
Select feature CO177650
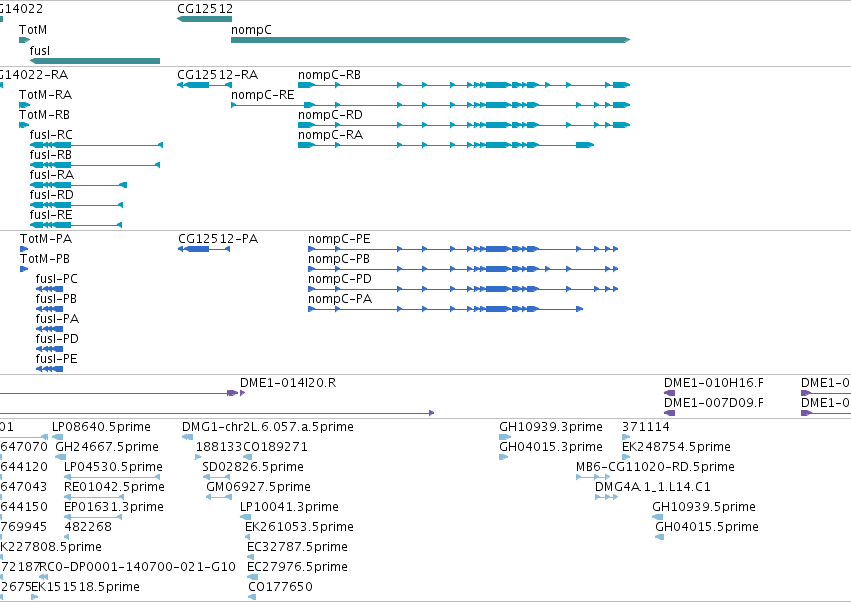[x=252, y=597]
